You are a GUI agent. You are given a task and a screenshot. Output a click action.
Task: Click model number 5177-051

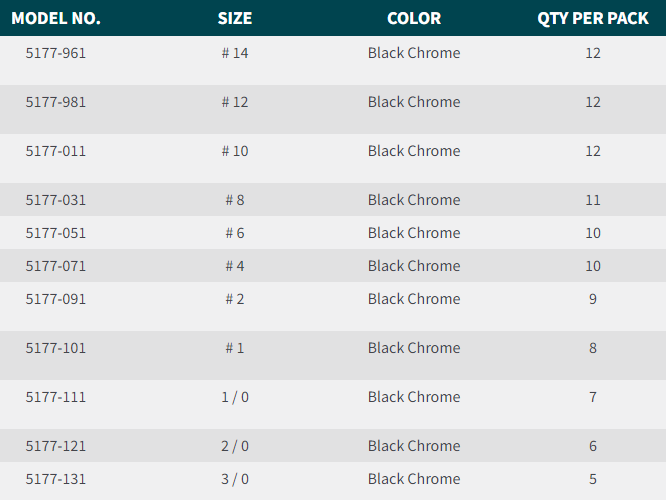[56, 233]
